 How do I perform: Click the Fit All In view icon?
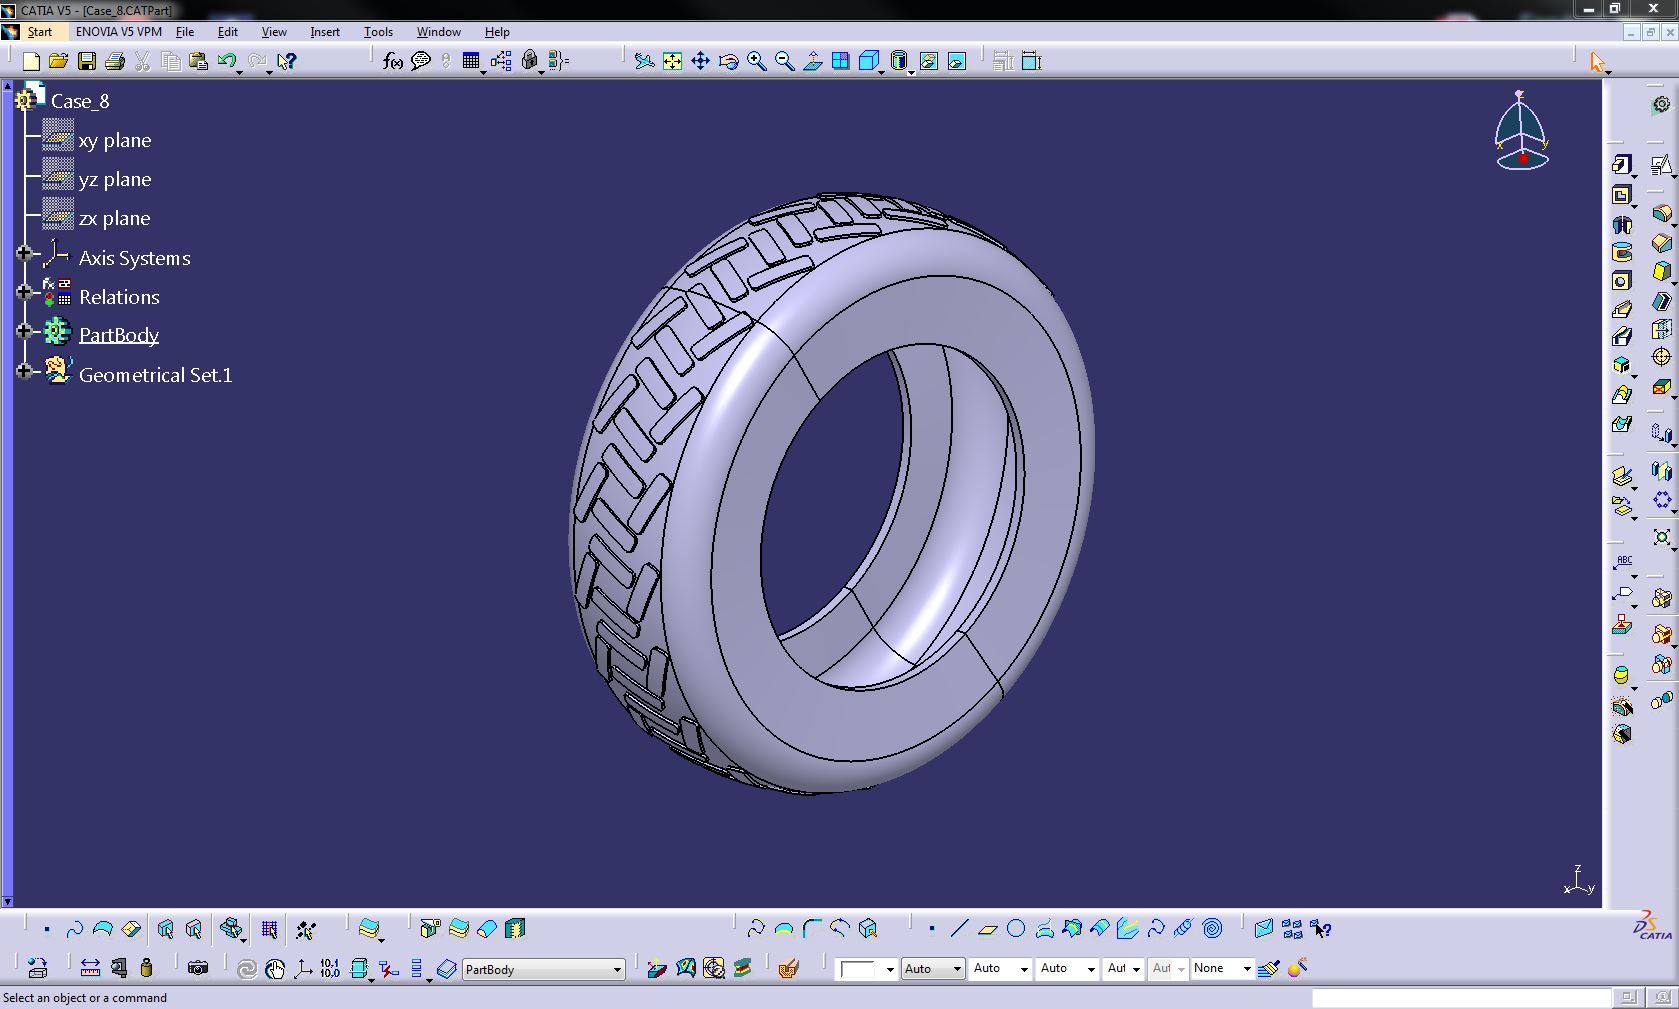tap(673, 62)
